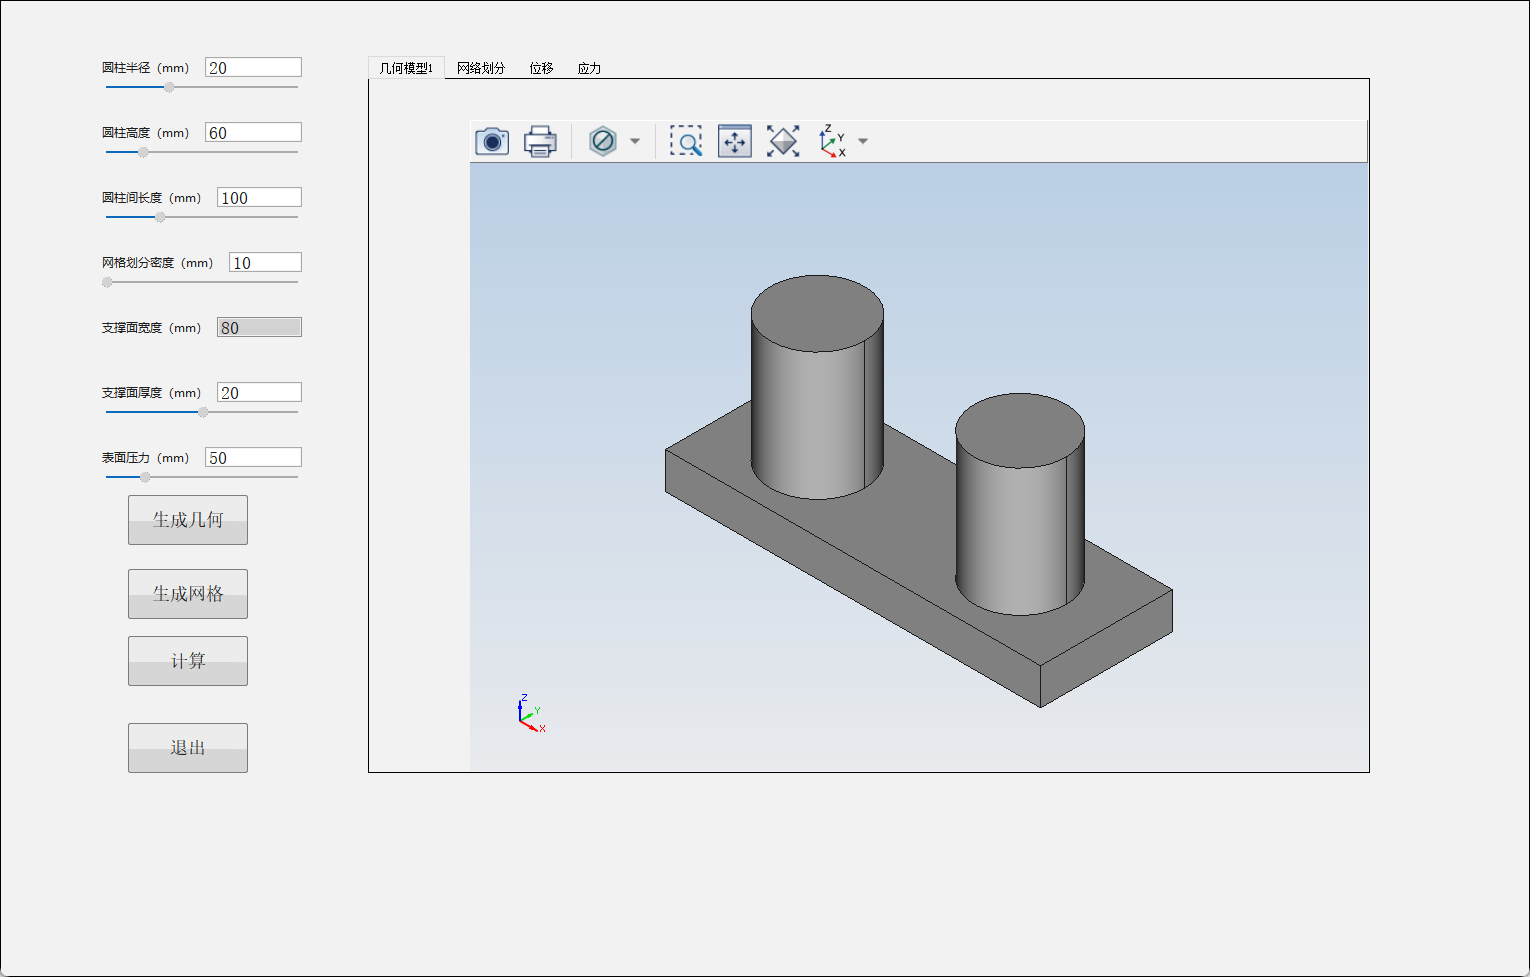Open the 网络划分 tab
Screen dimensions: 1530x977
click(481, 68)
